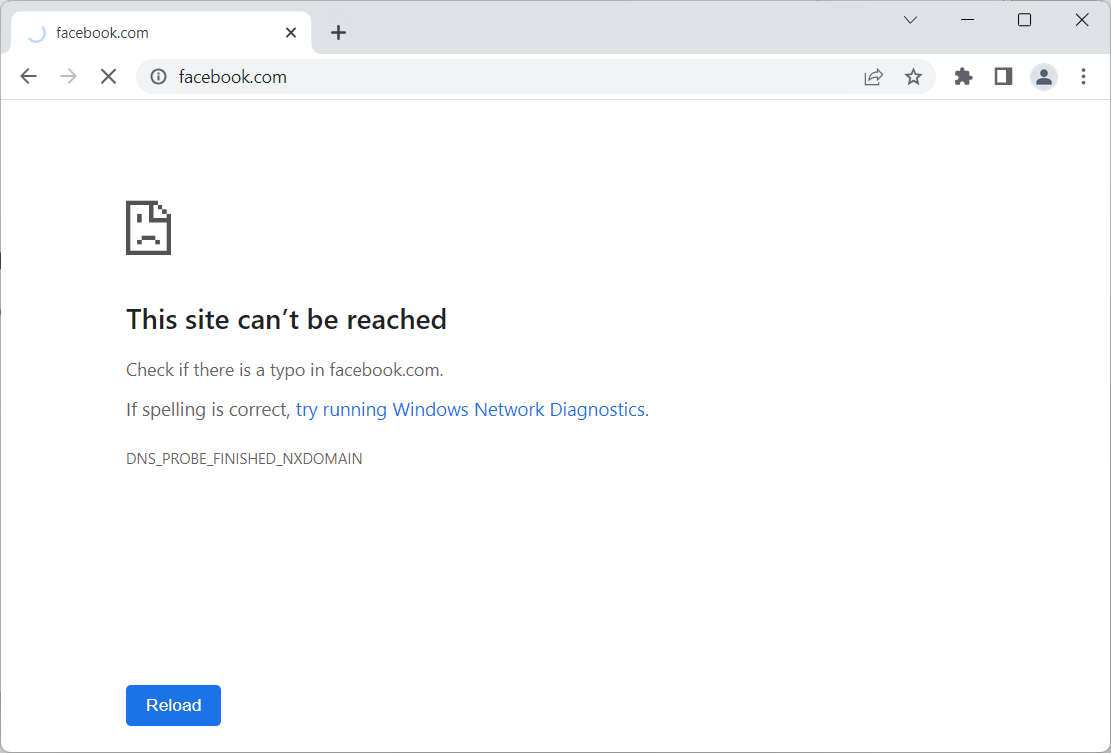Go back to the previous page
This screenshot has height=753, width=1111.
[x=28, y=77]
